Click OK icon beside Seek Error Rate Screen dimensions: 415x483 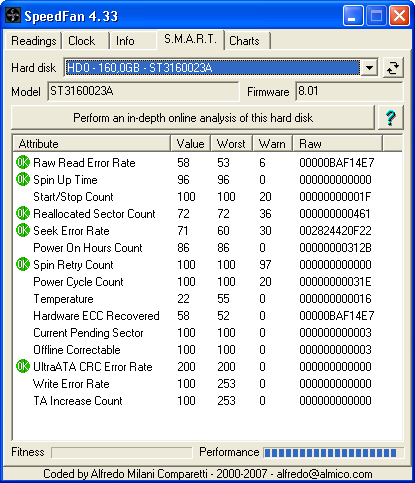23,230
